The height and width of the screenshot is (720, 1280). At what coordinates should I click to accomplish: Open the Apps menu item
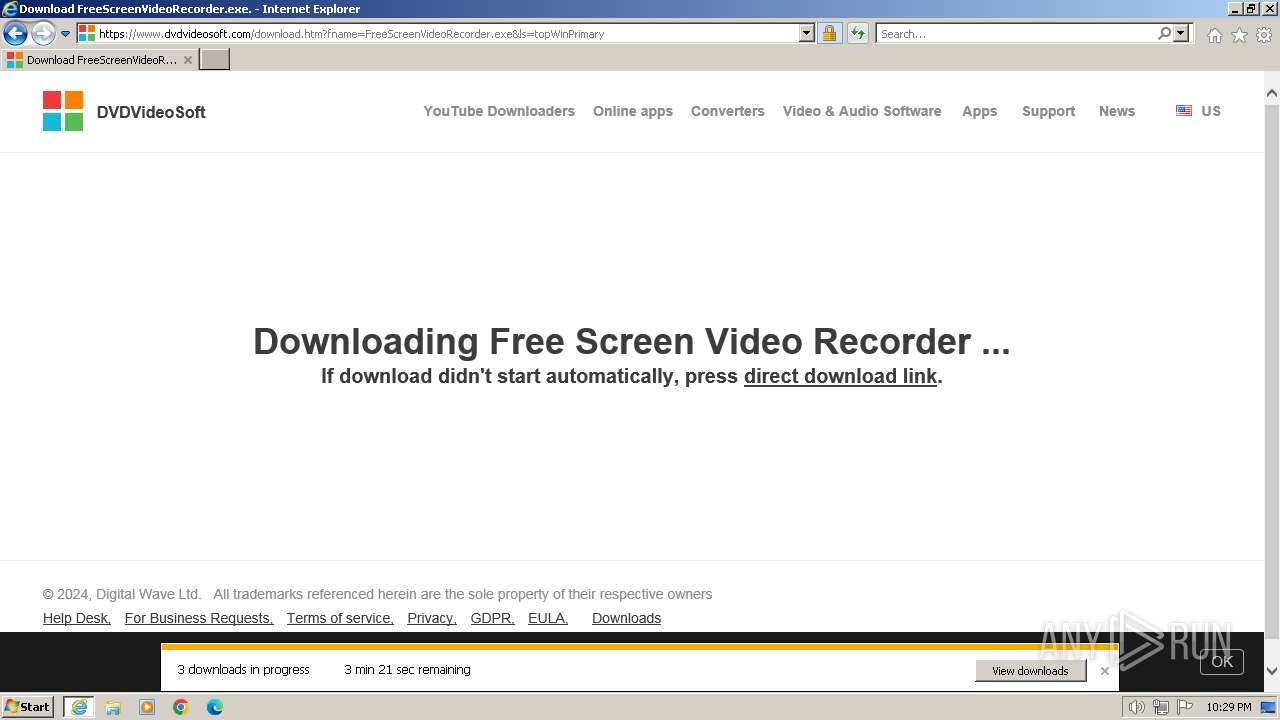[980, 111]
